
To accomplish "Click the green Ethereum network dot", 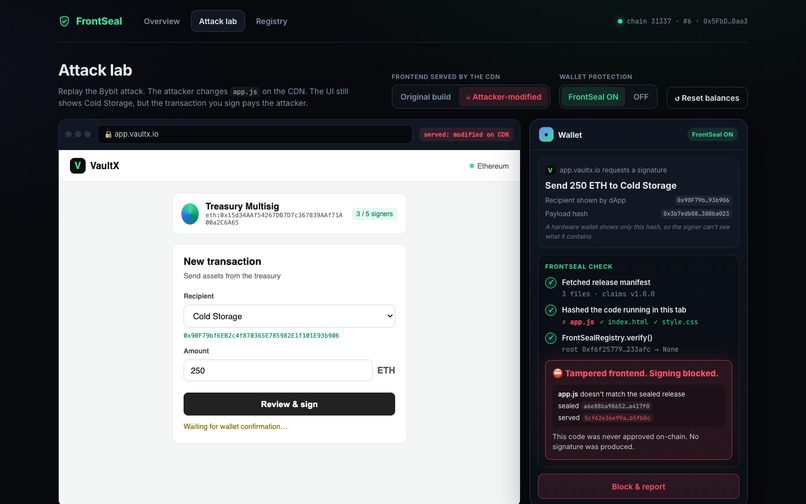I will pos(471,166).
